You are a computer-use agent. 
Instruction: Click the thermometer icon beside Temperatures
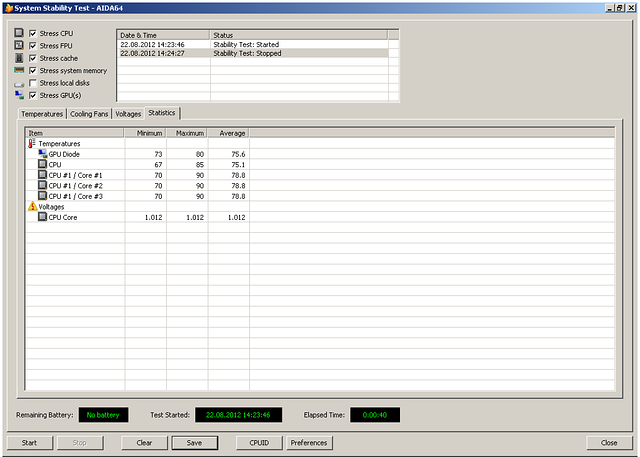31,144
